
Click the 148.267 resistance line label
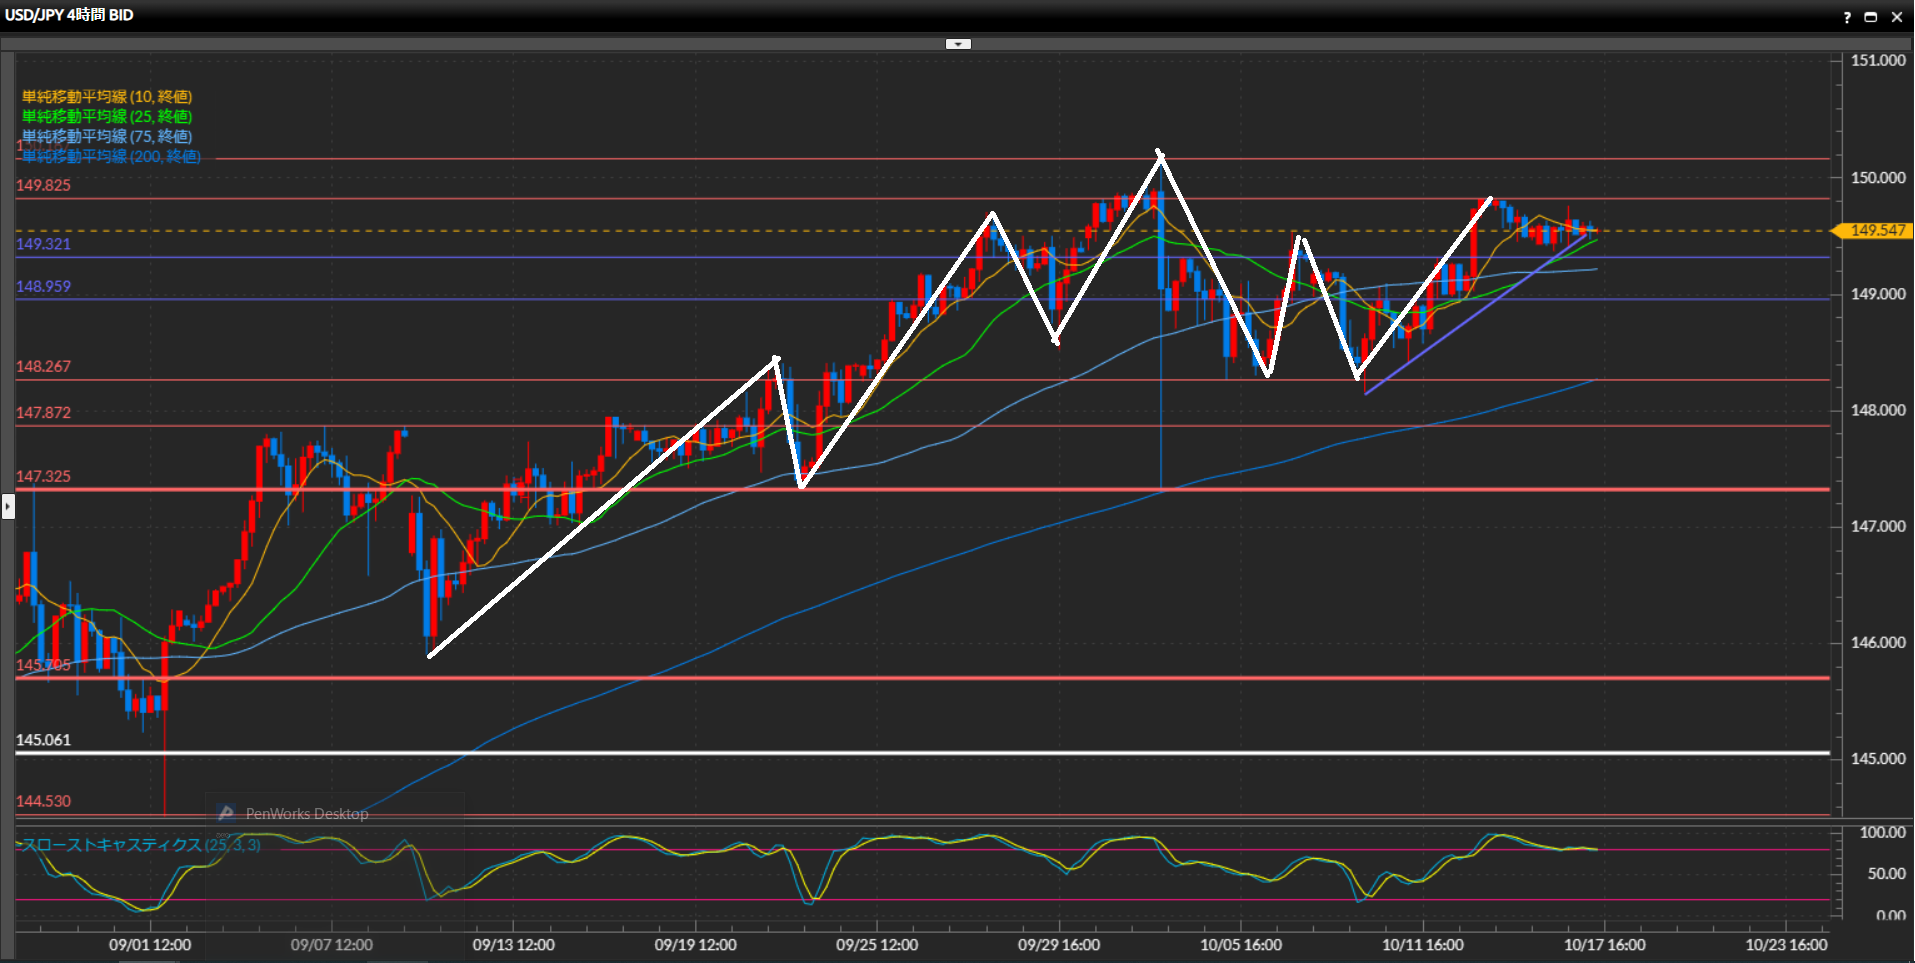(x=43, y=367)
